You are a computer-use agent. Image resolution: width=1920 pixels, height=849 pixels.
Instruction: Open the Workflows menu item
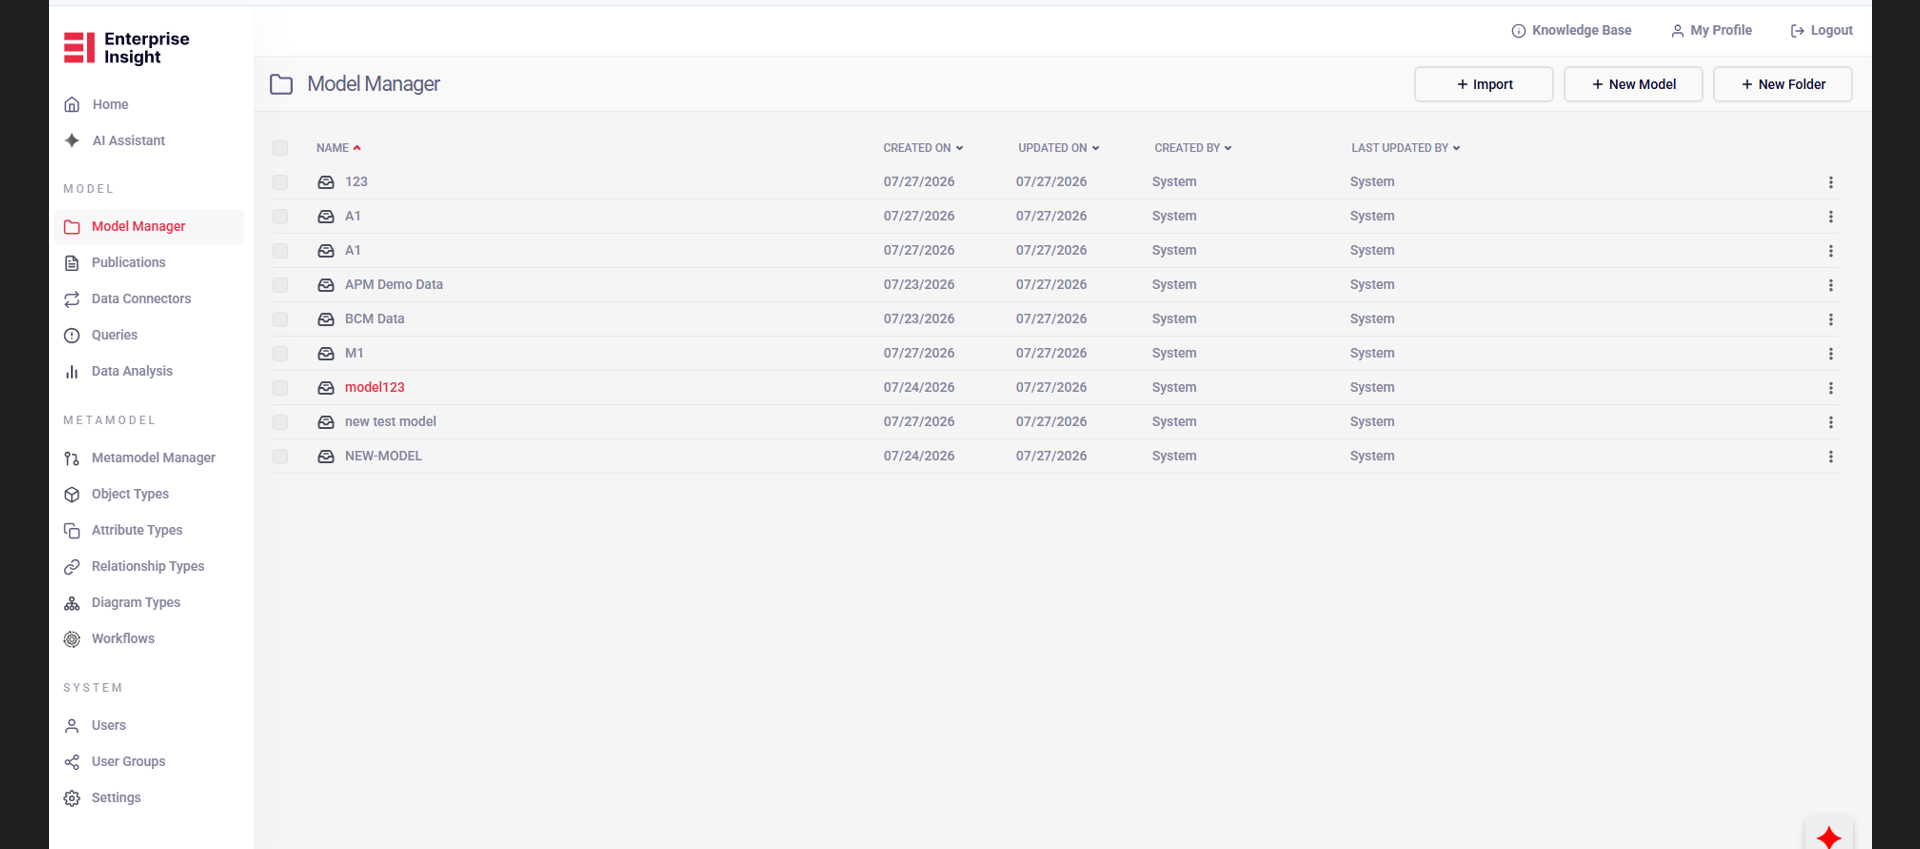click(123, 639)
